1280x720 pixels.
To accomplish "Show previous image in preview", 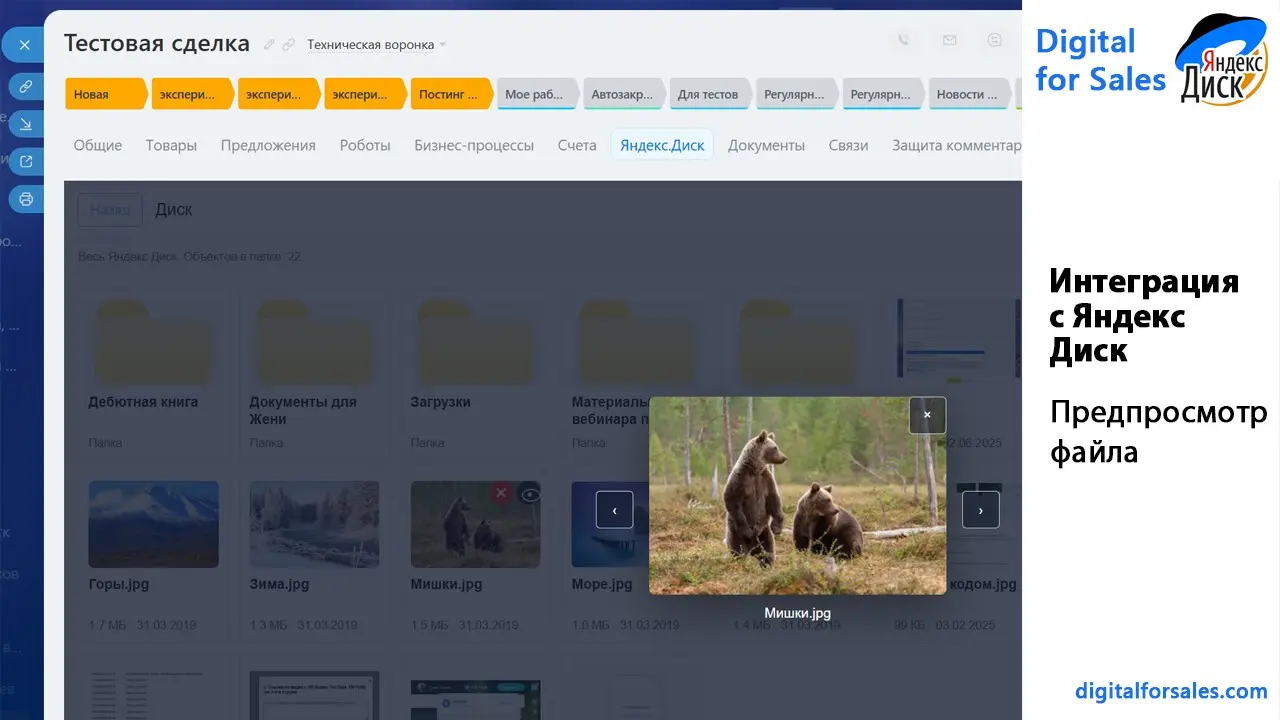I will tap(614, 510).
